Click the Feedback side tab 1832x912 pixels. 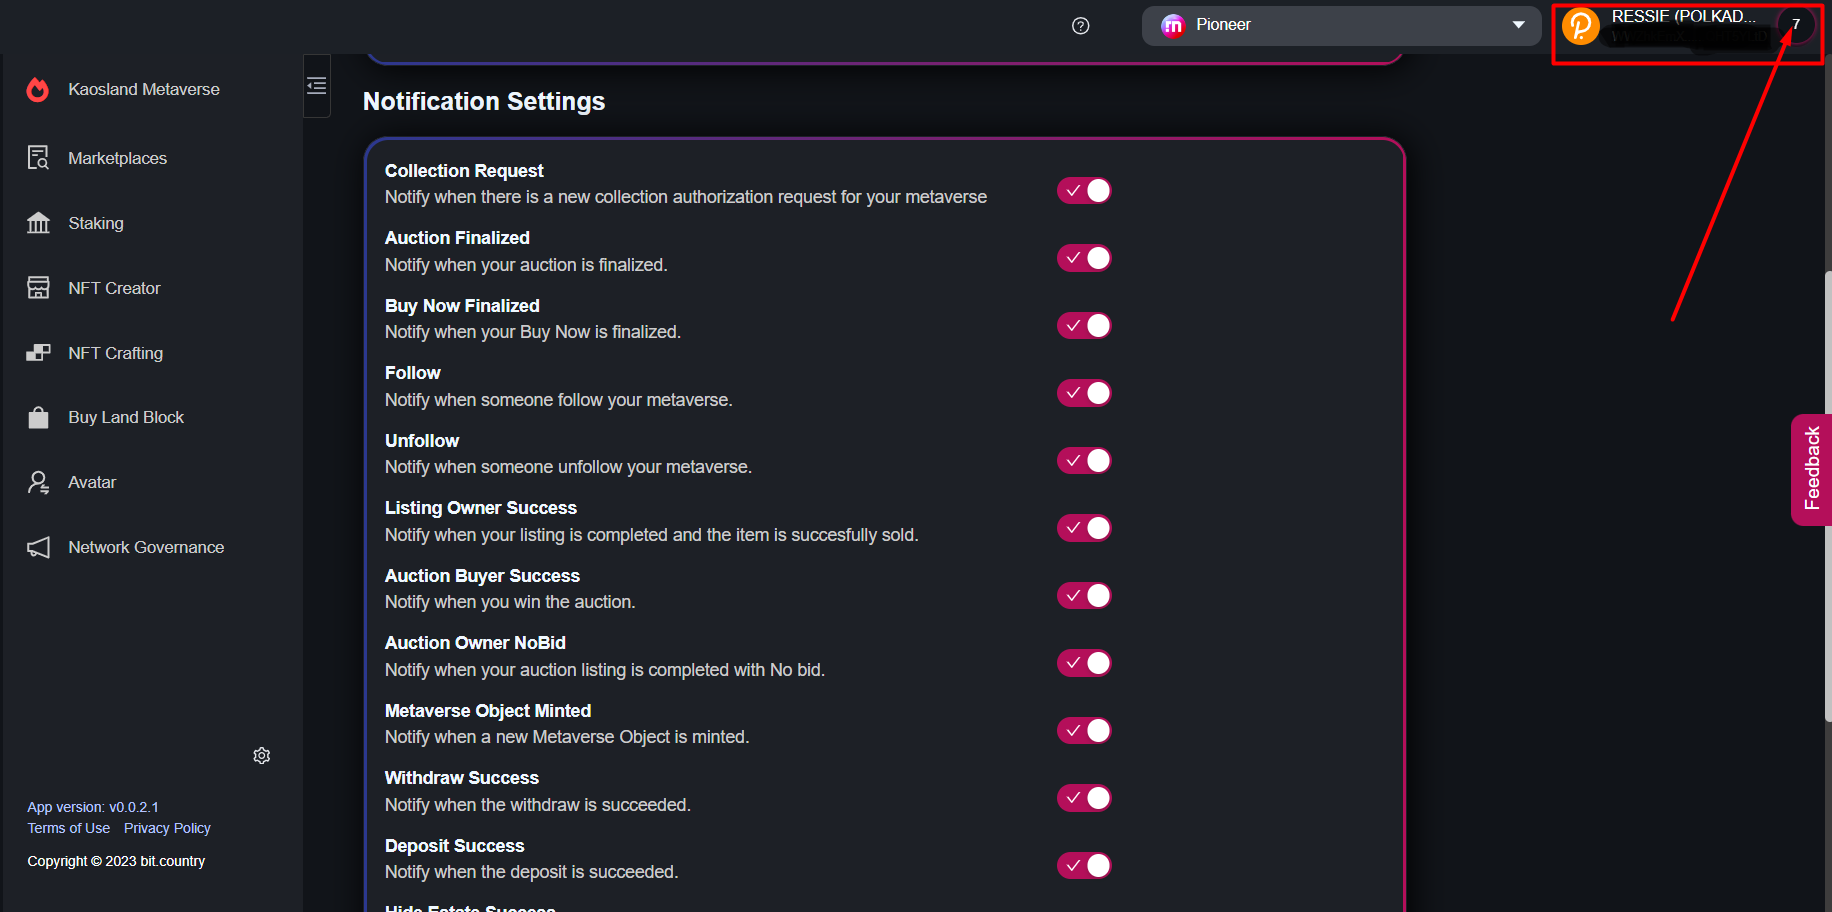(1811, 469)
